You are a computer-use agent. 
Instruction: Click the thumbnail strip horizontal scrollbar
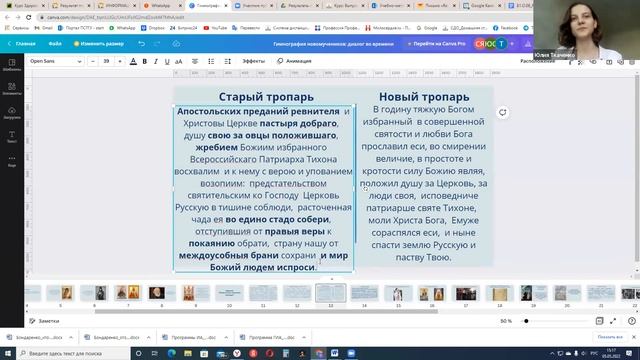(x=266, y=311)
